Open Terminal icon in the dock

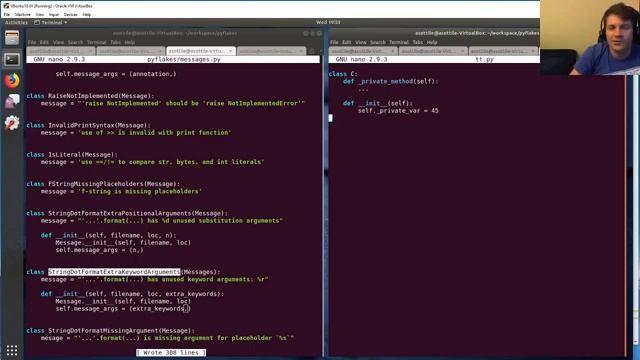click(12, 60)
